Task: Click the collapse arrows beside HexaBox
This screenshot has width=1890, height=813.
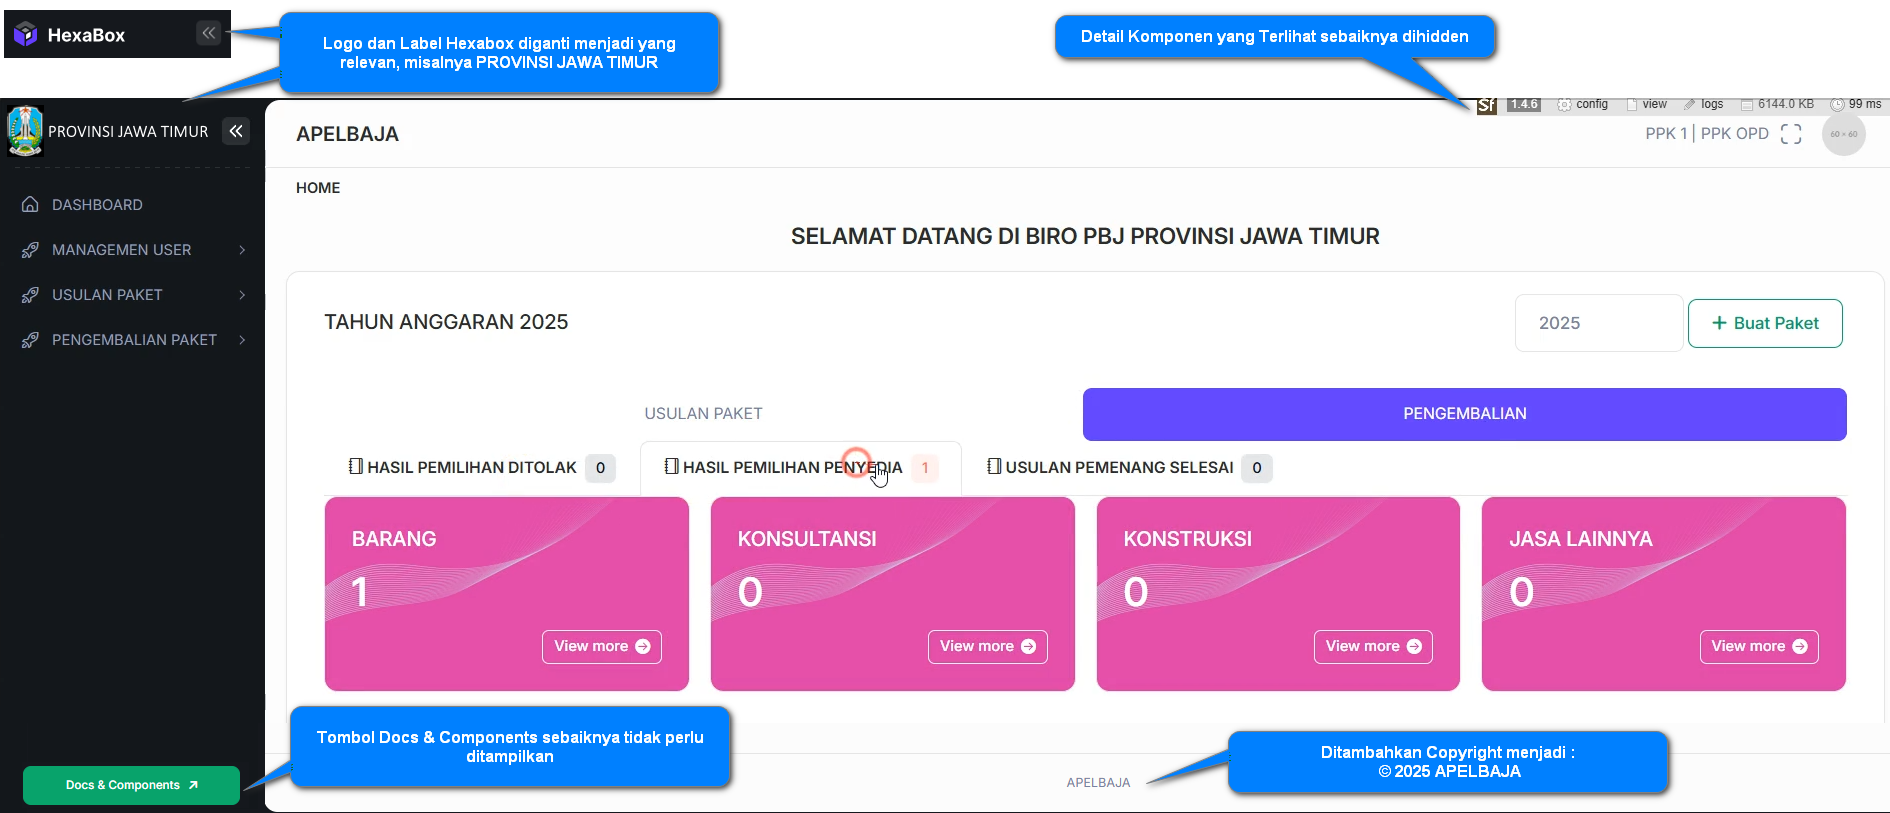Action: click(208, 33)
